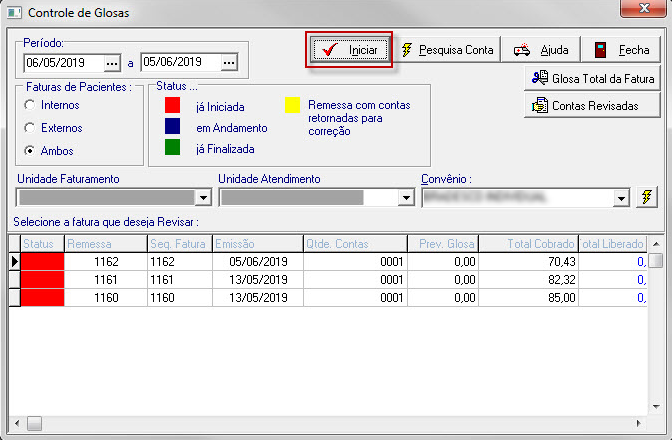Image resolution: width=672 pixels, height=440 pixels.
Task: Click the Status column header
Action: [x=42, y=244]
